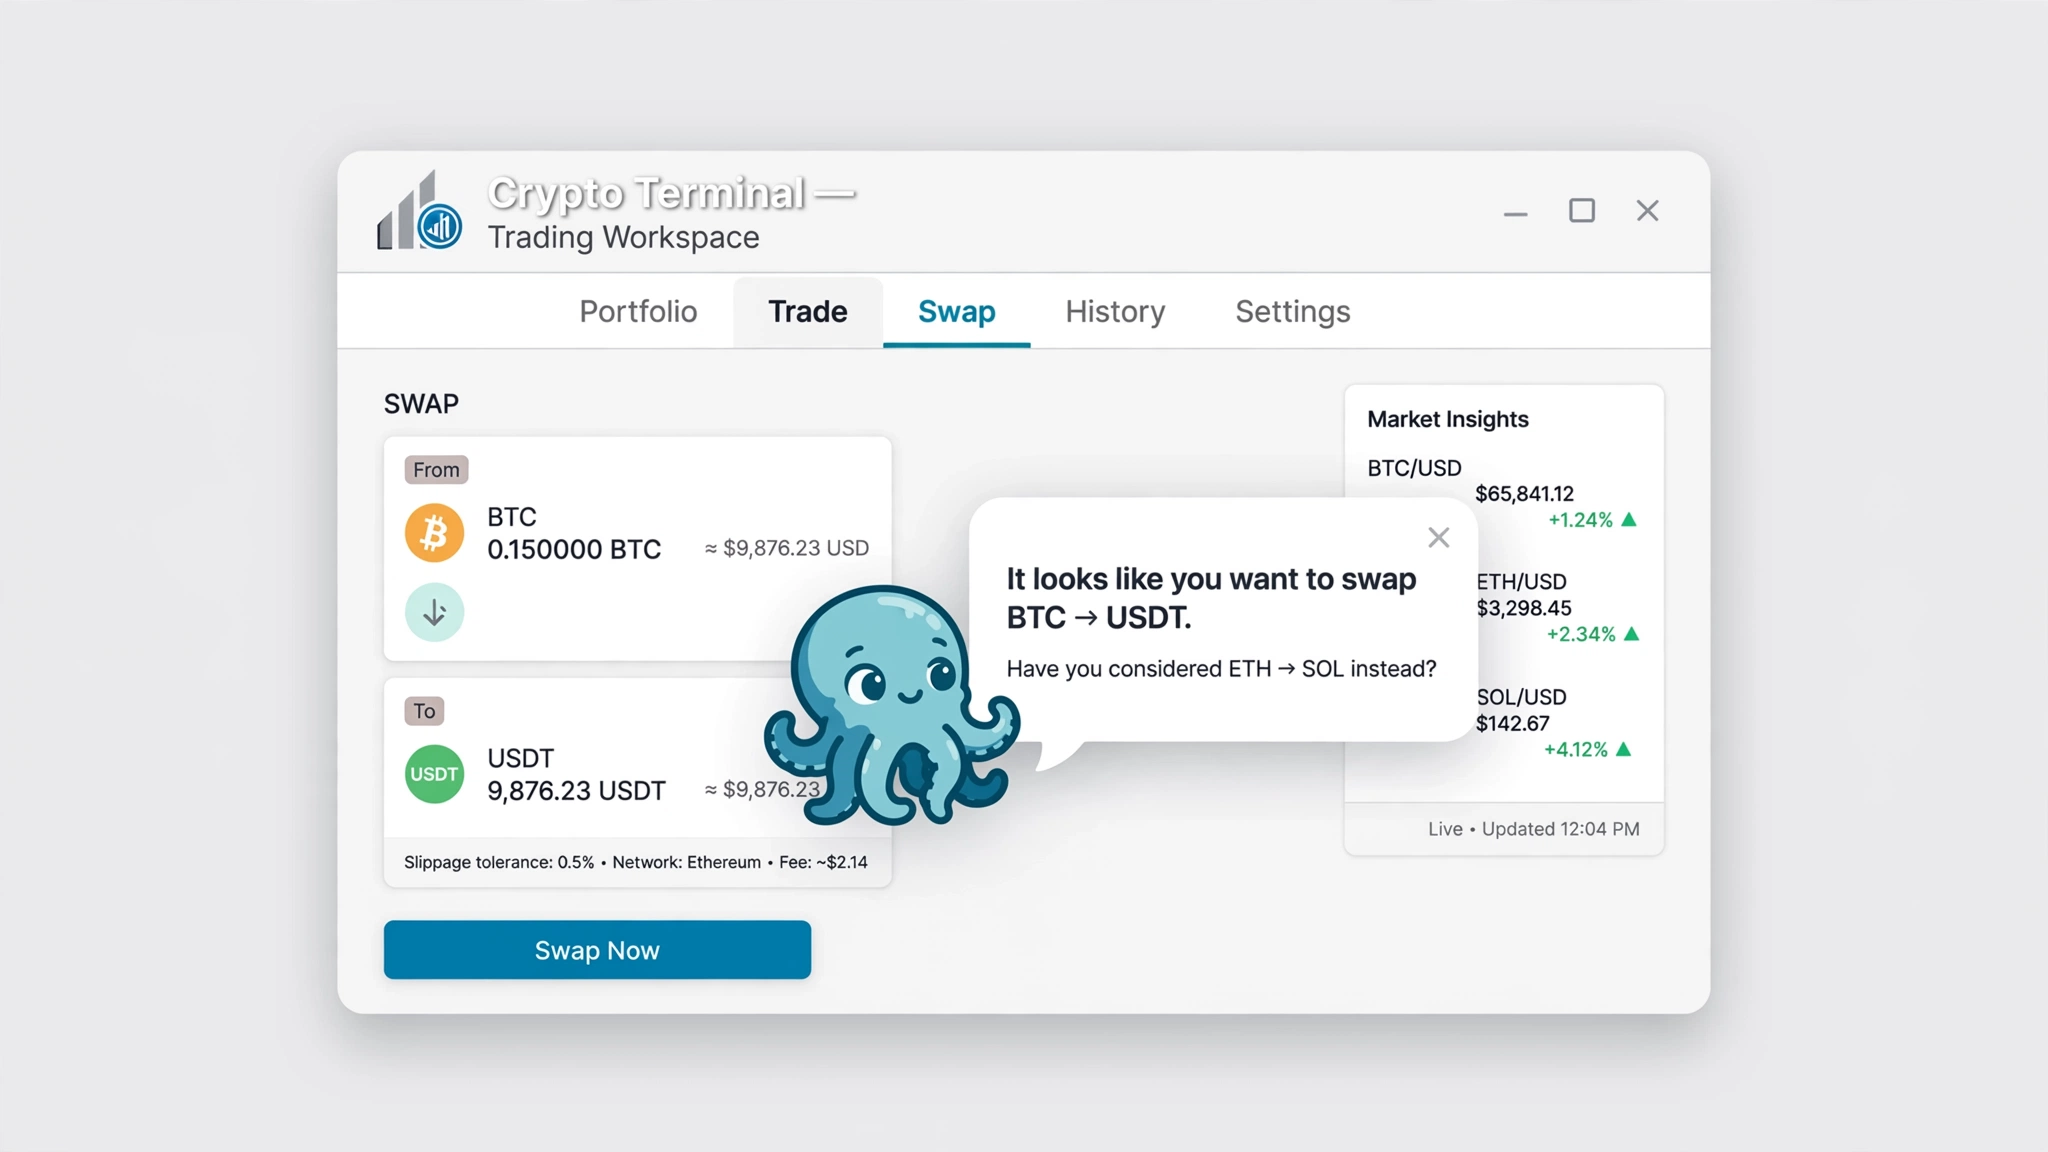Screen dimensions: 2048x1152
Task: Click the ETH → SOL suggestion text
Action: point(1221,669)
